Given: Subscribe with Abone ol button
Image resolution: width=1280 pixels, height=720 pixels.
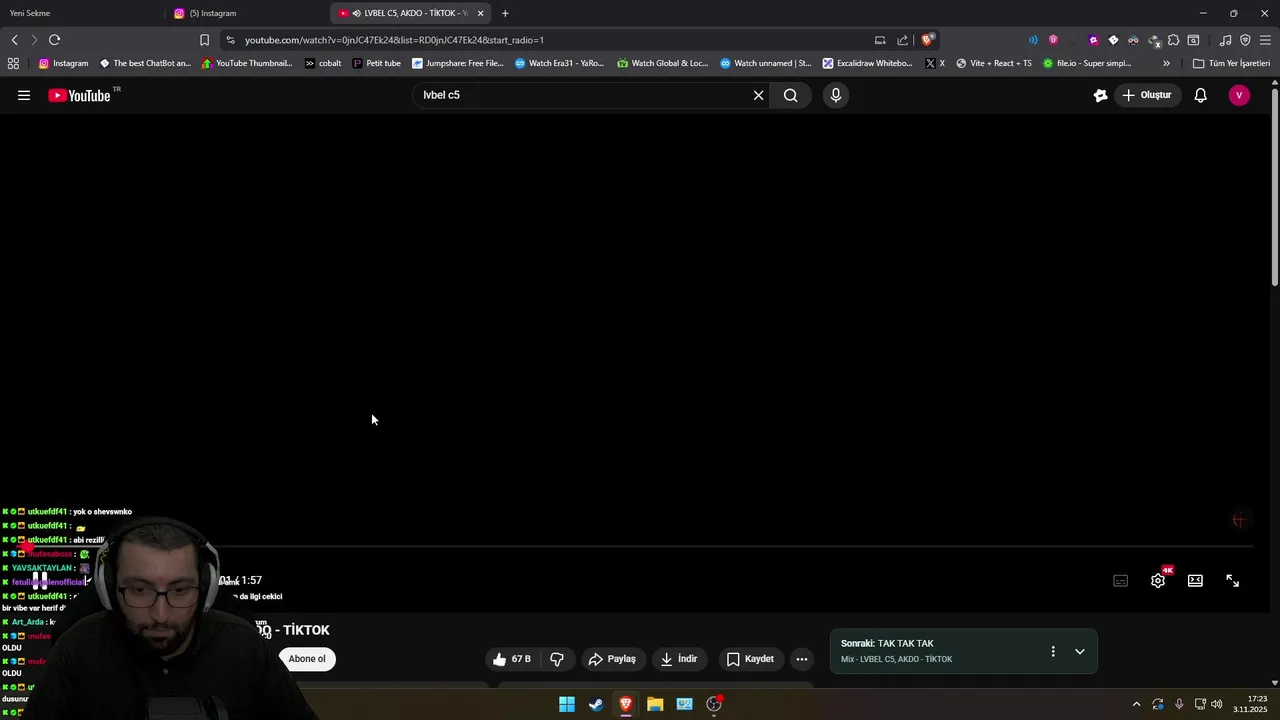Looking at the screenshot, I should pyautogui.click(x=307, y=659).
